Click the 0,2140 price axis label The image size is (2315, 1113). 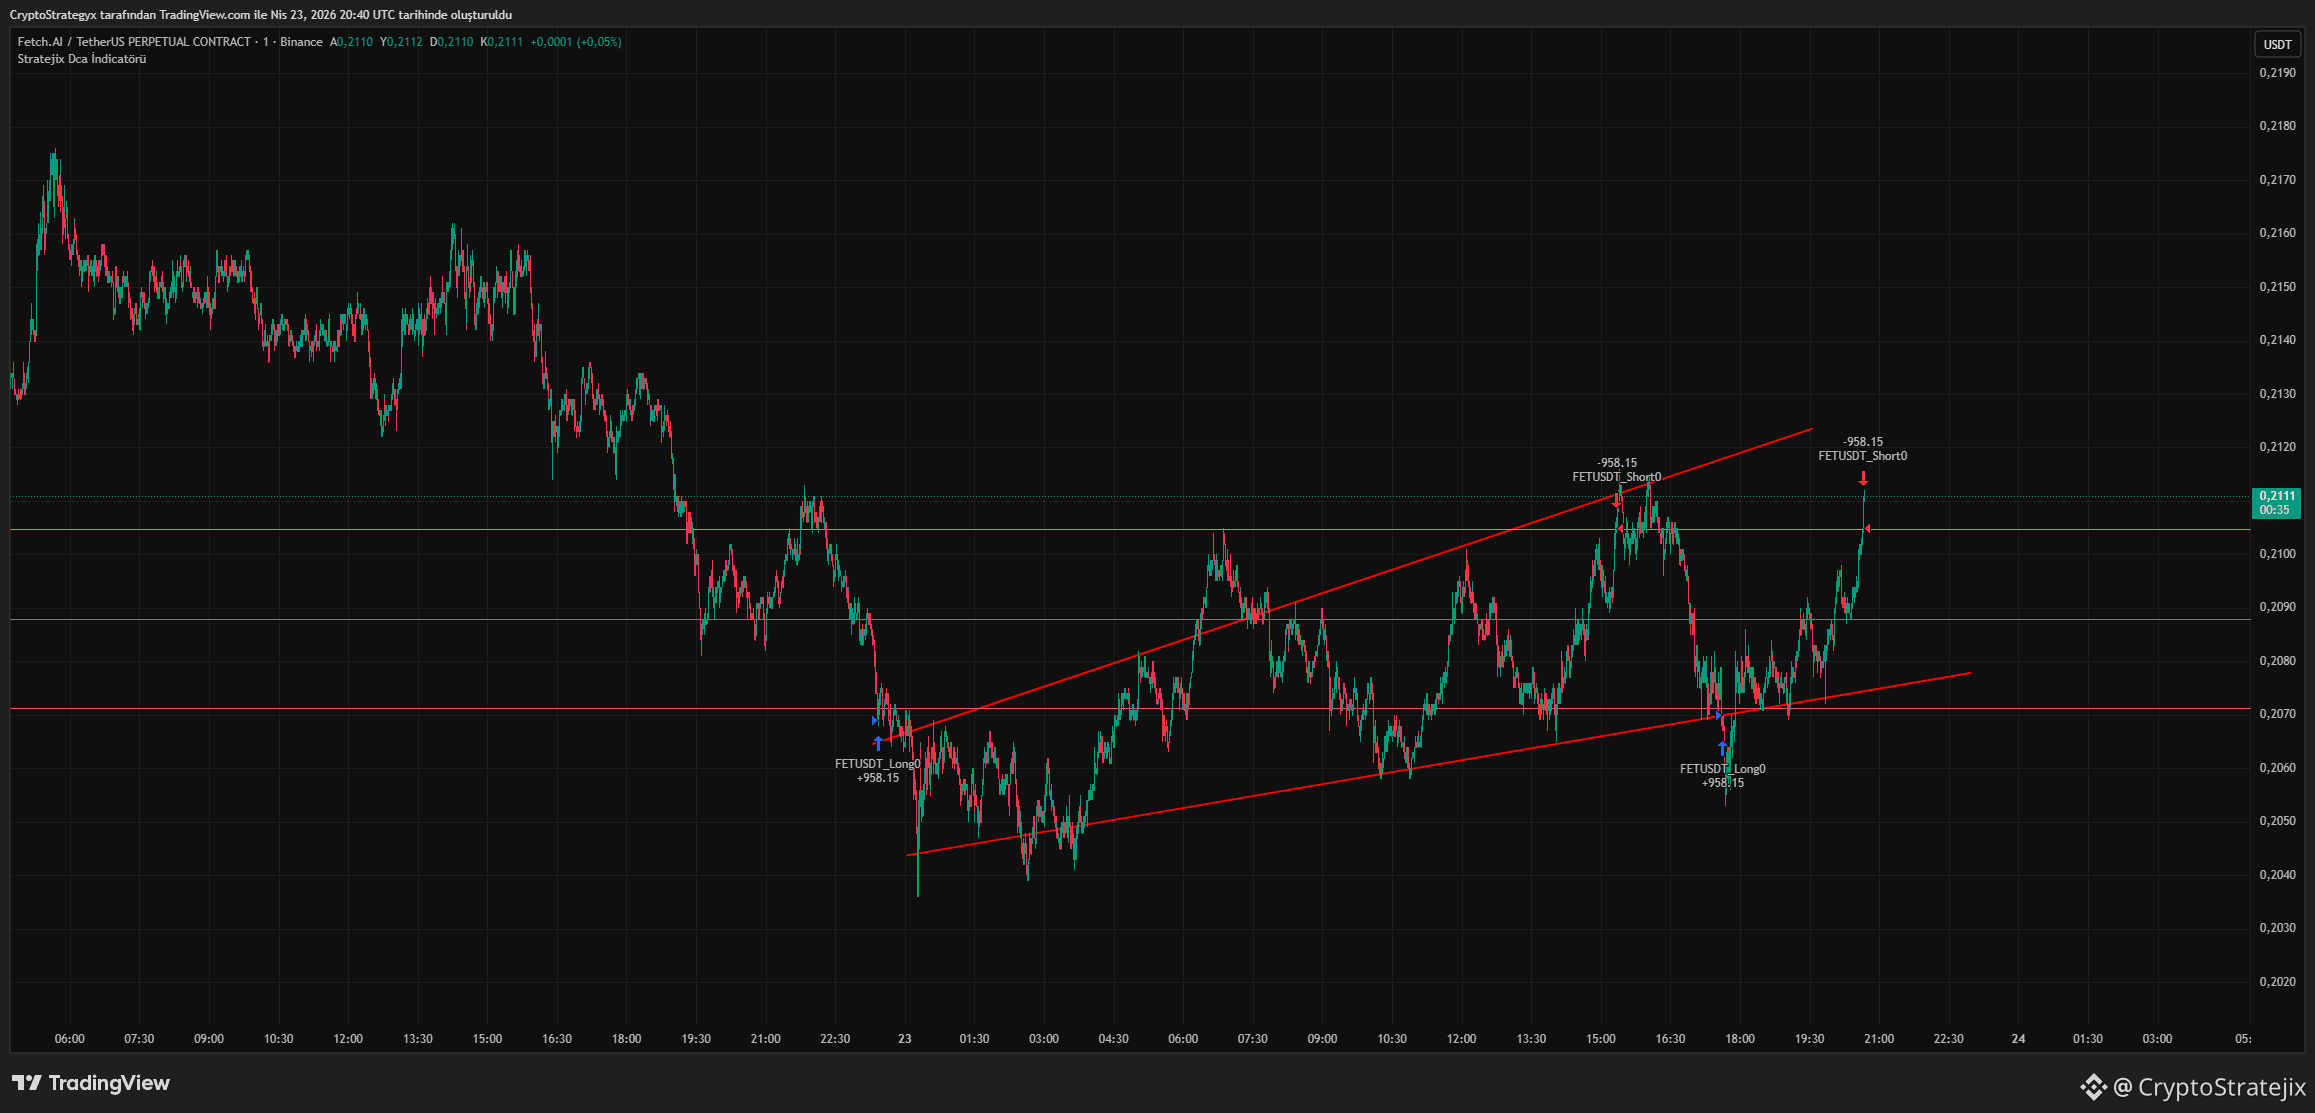2277,340
